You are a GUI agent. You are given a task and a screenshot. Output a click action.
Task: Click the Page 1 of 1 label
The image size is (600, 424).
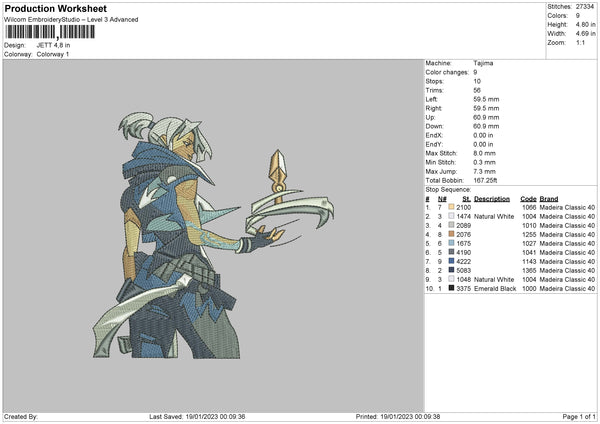579,416
